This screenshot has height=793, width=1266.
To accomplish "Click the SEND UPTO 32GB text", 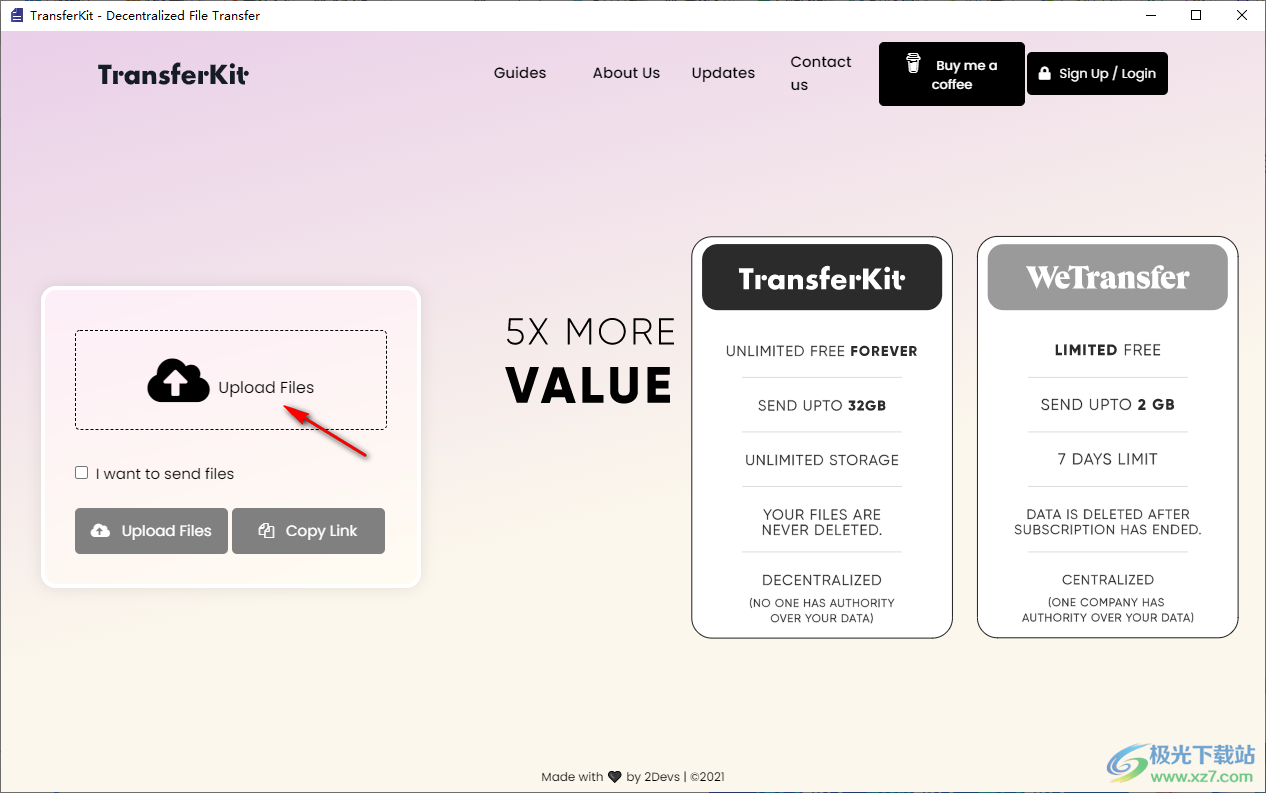I will (822, 405).
